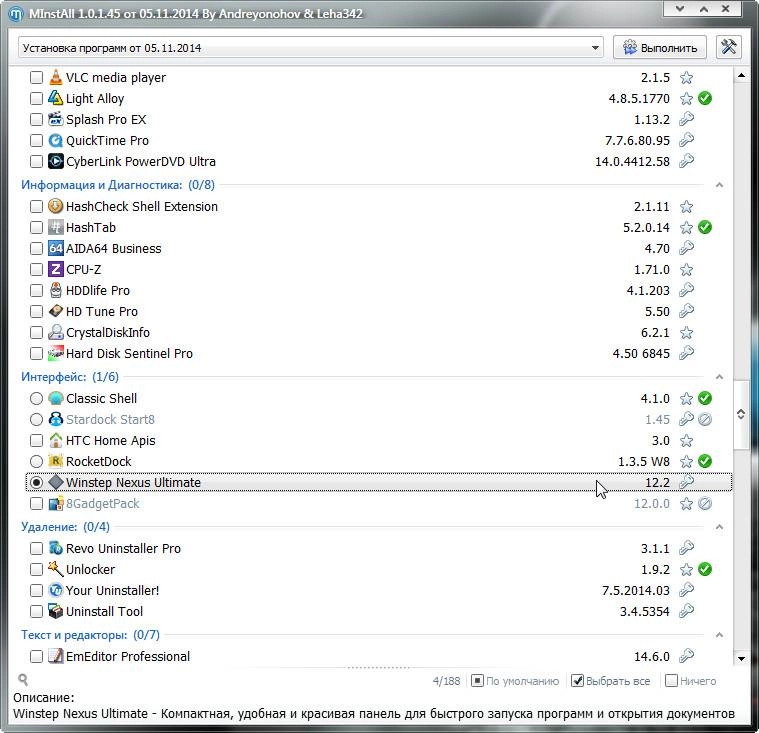This screenshot has width=759, height=733.
Task: Click the Информация и Диагностика header
Action: click(118, 185)
